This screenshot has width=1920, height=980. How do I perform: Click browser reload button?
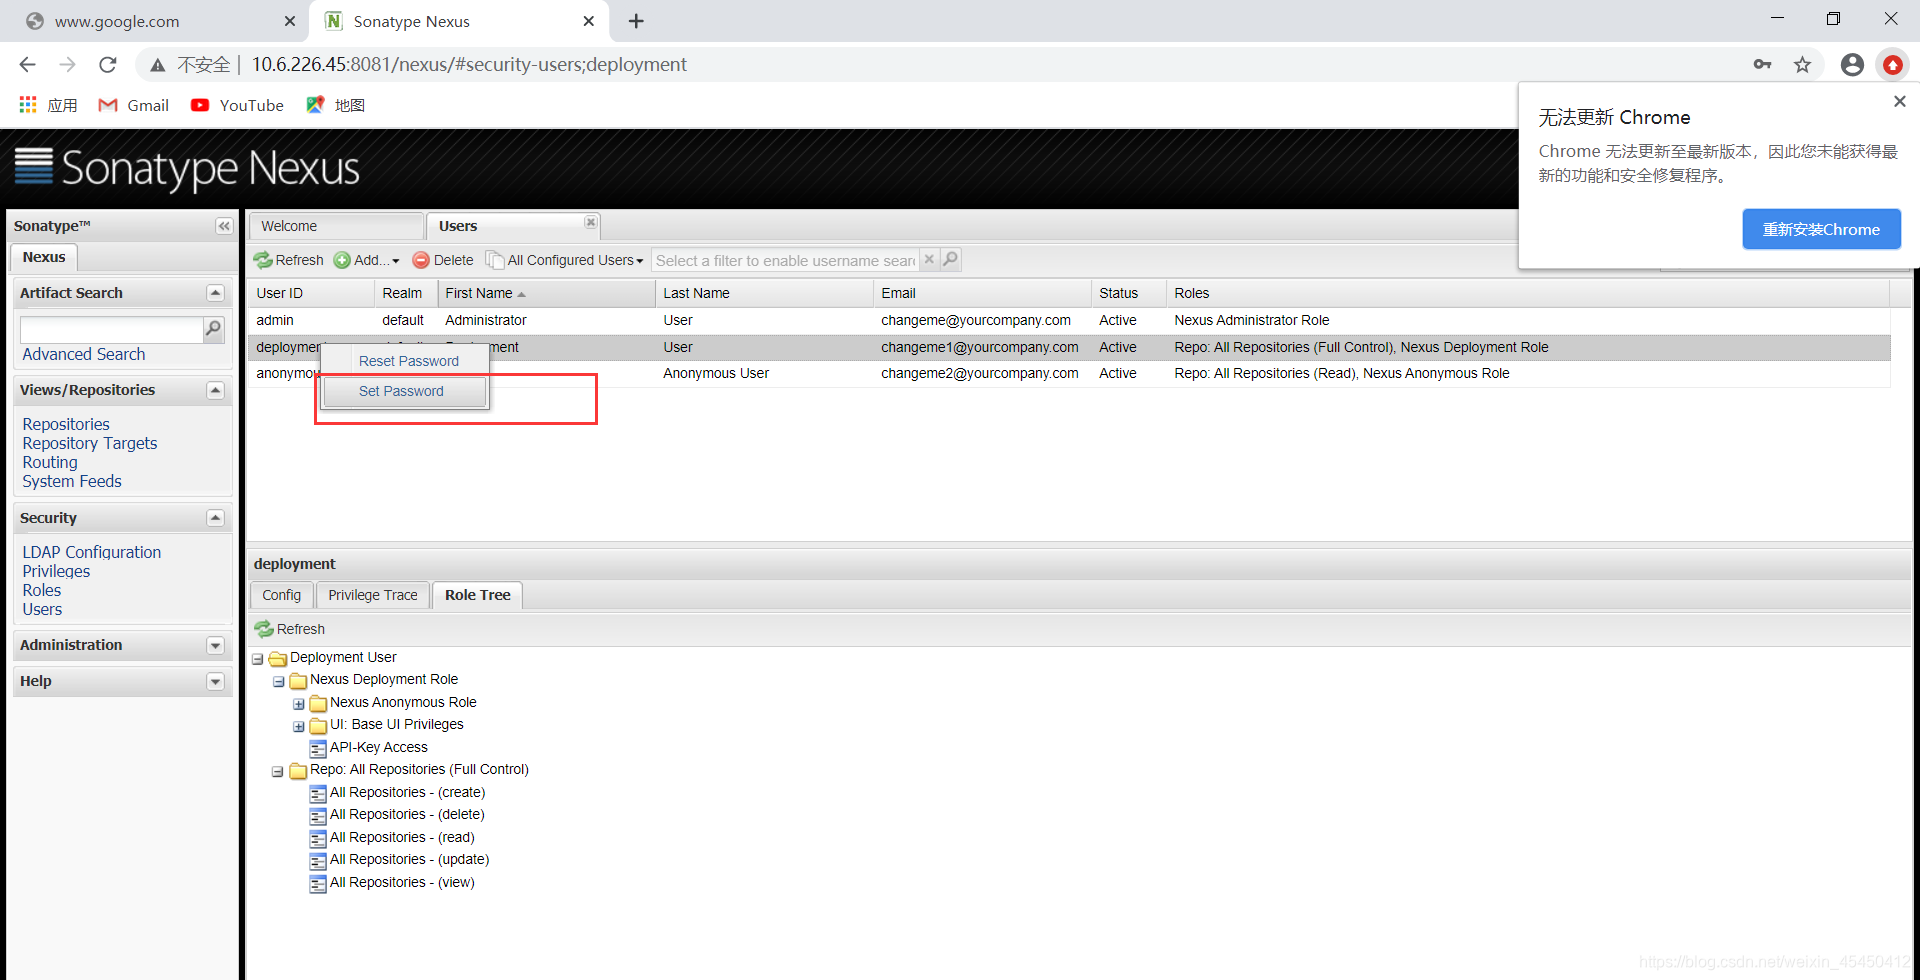click(x=107, y=65)
